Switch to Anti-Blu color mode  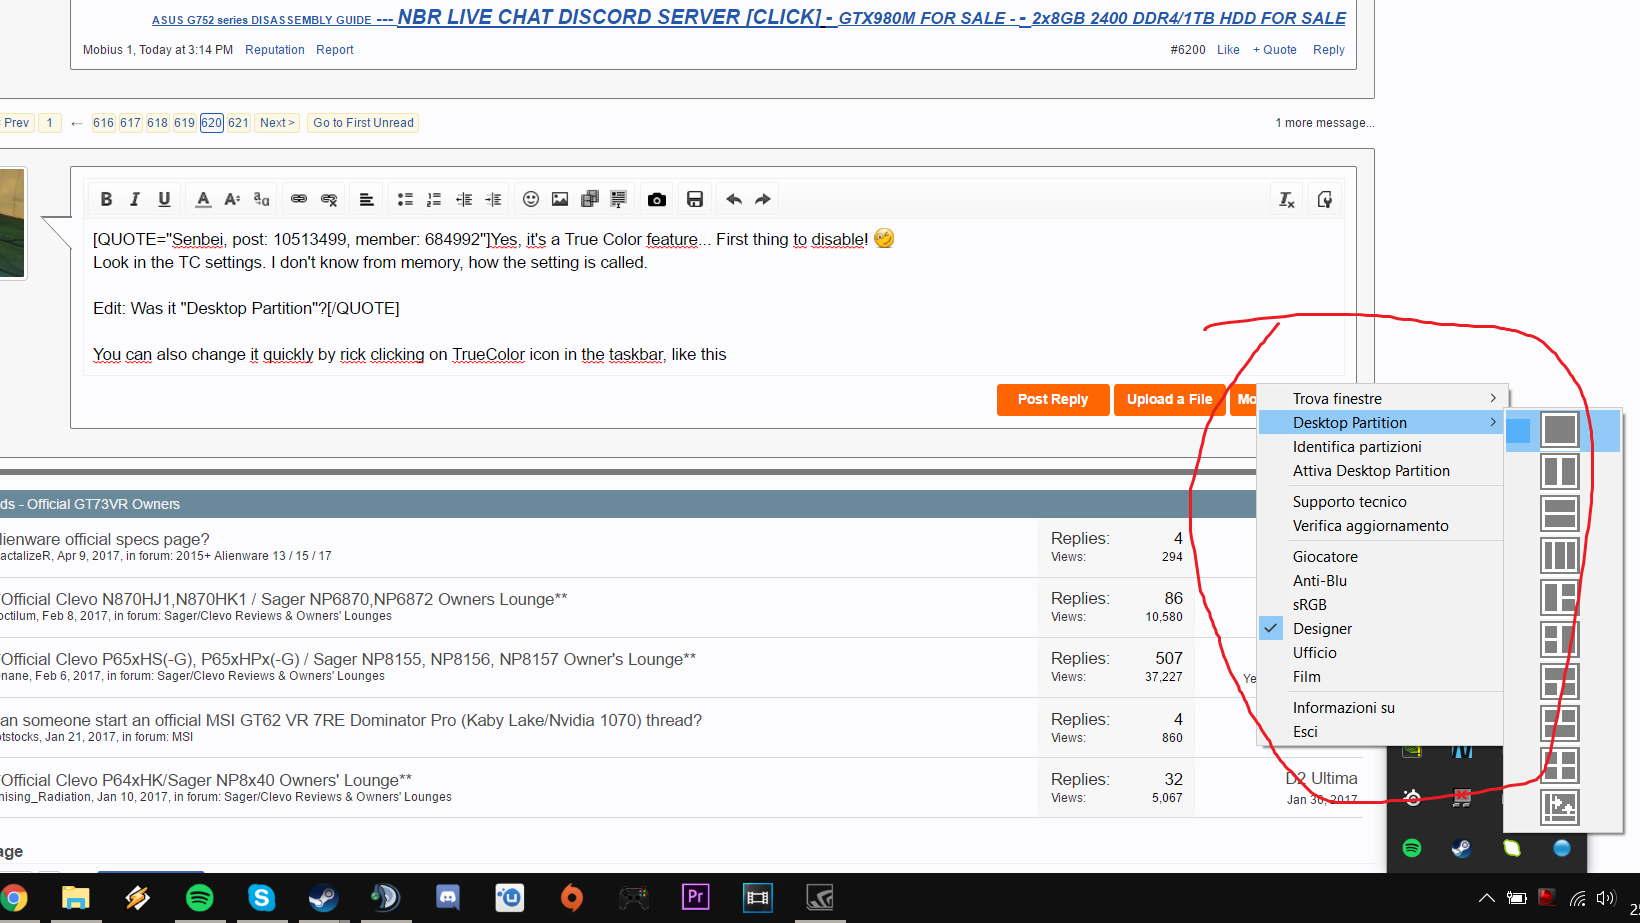pyautogui.click(x=1319, y=581)
